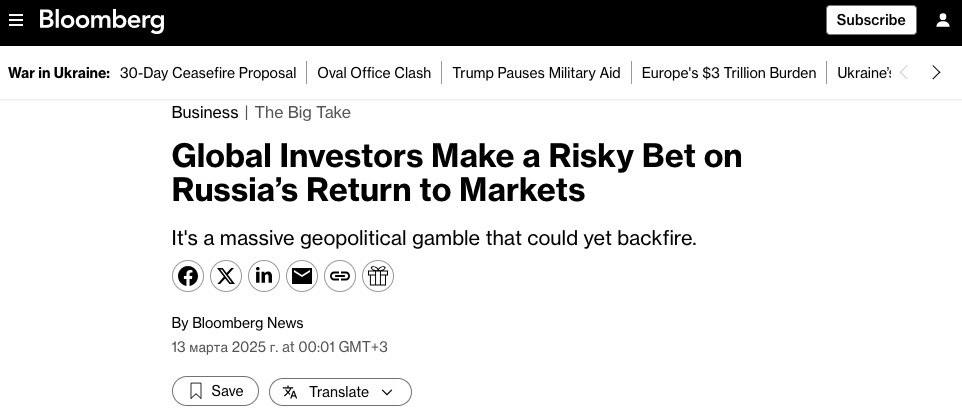Share the article on LinkedIn

click(x=264, y=276)
